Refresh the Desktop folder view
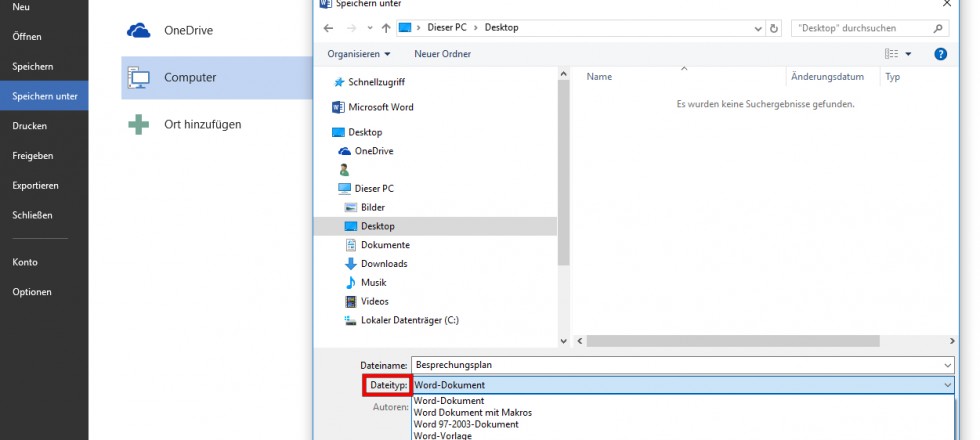This screenshot has height=440, width=980. pos(774,28)
